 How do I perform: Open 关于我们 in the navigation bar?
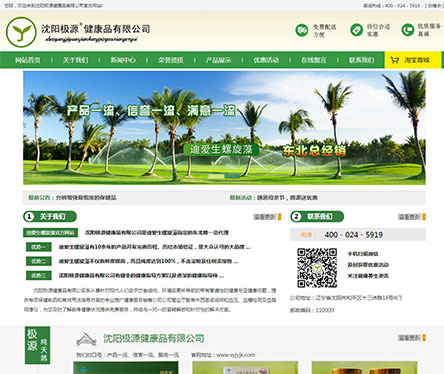(76, 60)
